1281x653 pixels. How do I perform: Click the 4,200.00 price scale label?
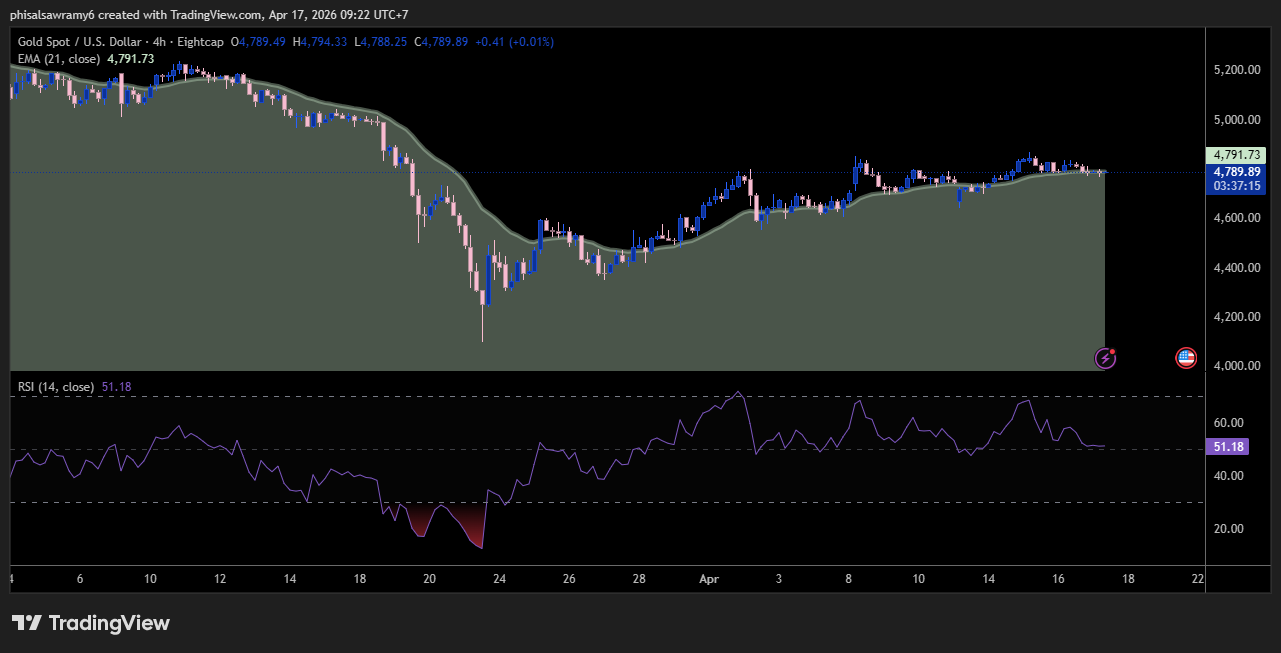point(1237,317)
